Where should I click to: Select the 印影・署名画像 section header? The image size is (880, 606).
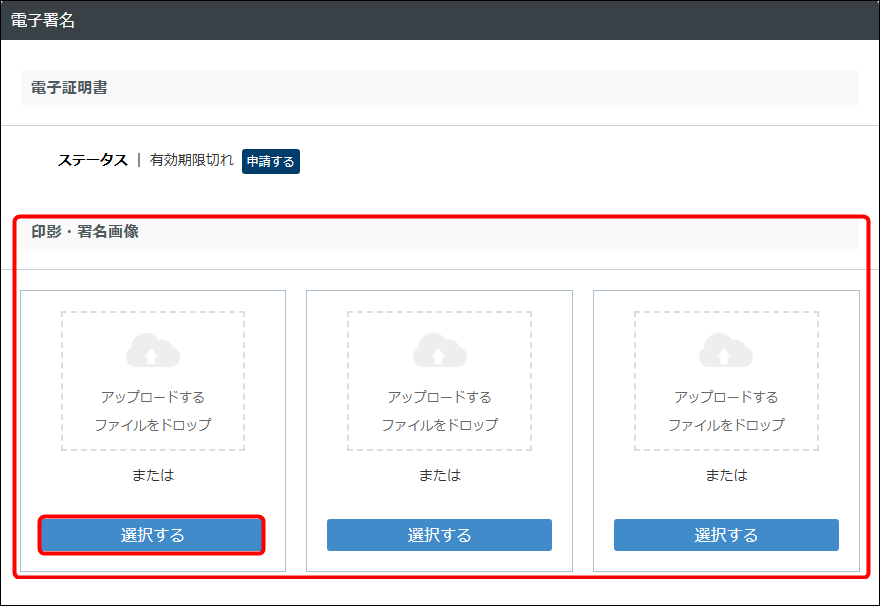[x=85, y=232]
